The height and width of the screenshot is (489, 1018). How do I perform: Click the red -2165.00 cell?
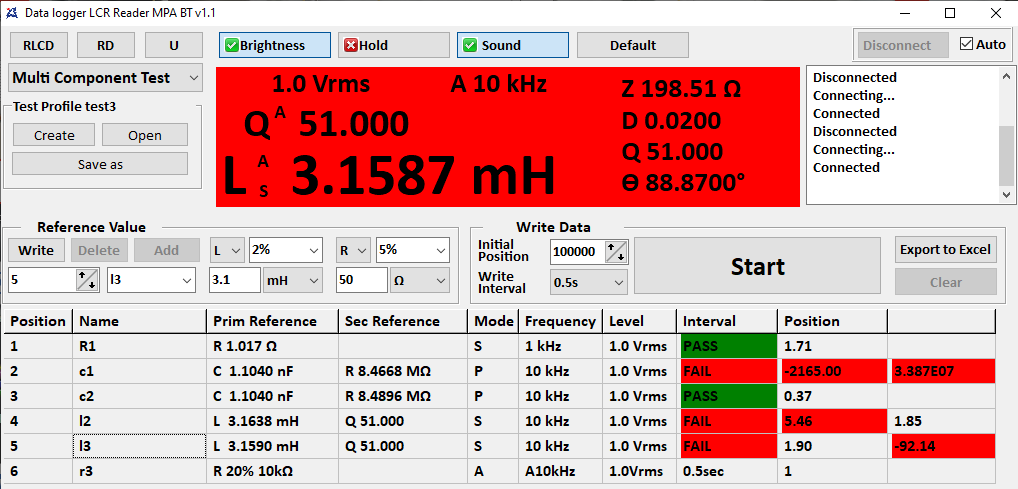click(x=832, y=371)
